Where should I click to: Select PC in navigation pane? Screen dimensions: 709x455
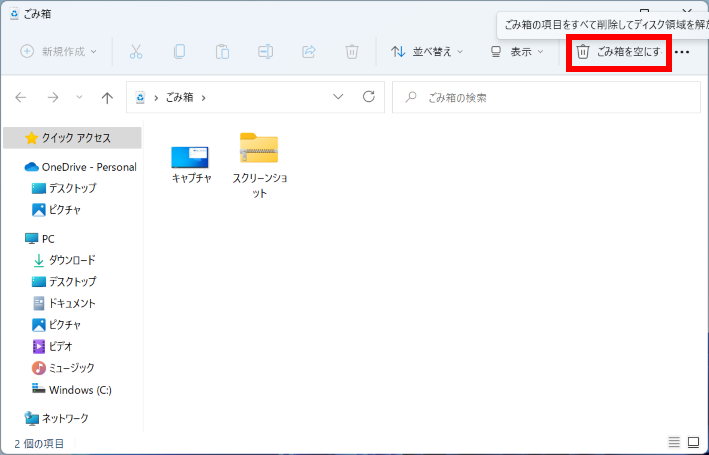tap(40, 239)
